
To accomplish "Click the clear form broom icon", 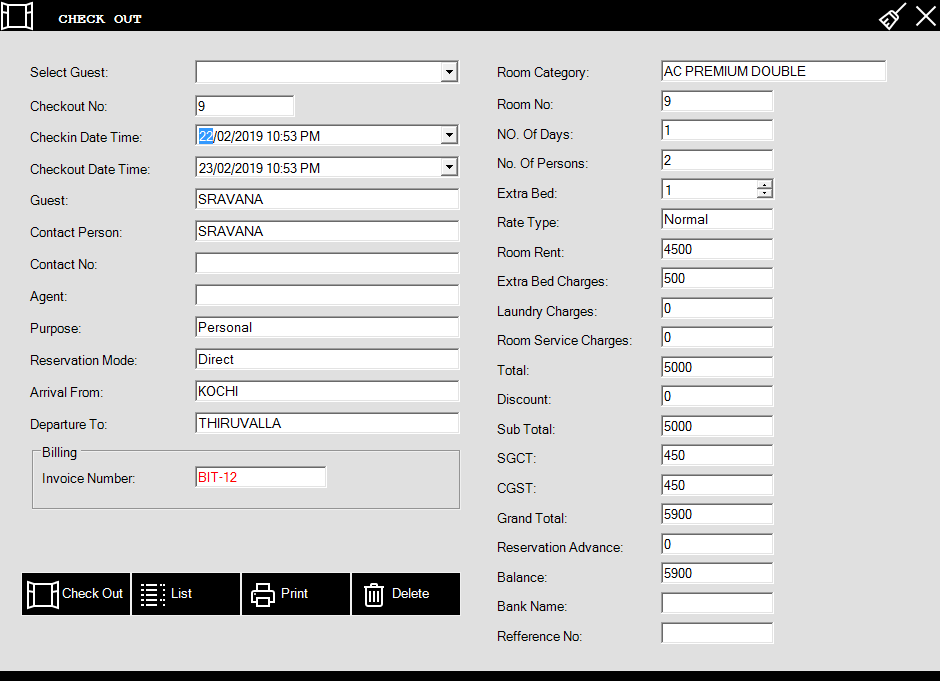I will [x=892, y=16].
